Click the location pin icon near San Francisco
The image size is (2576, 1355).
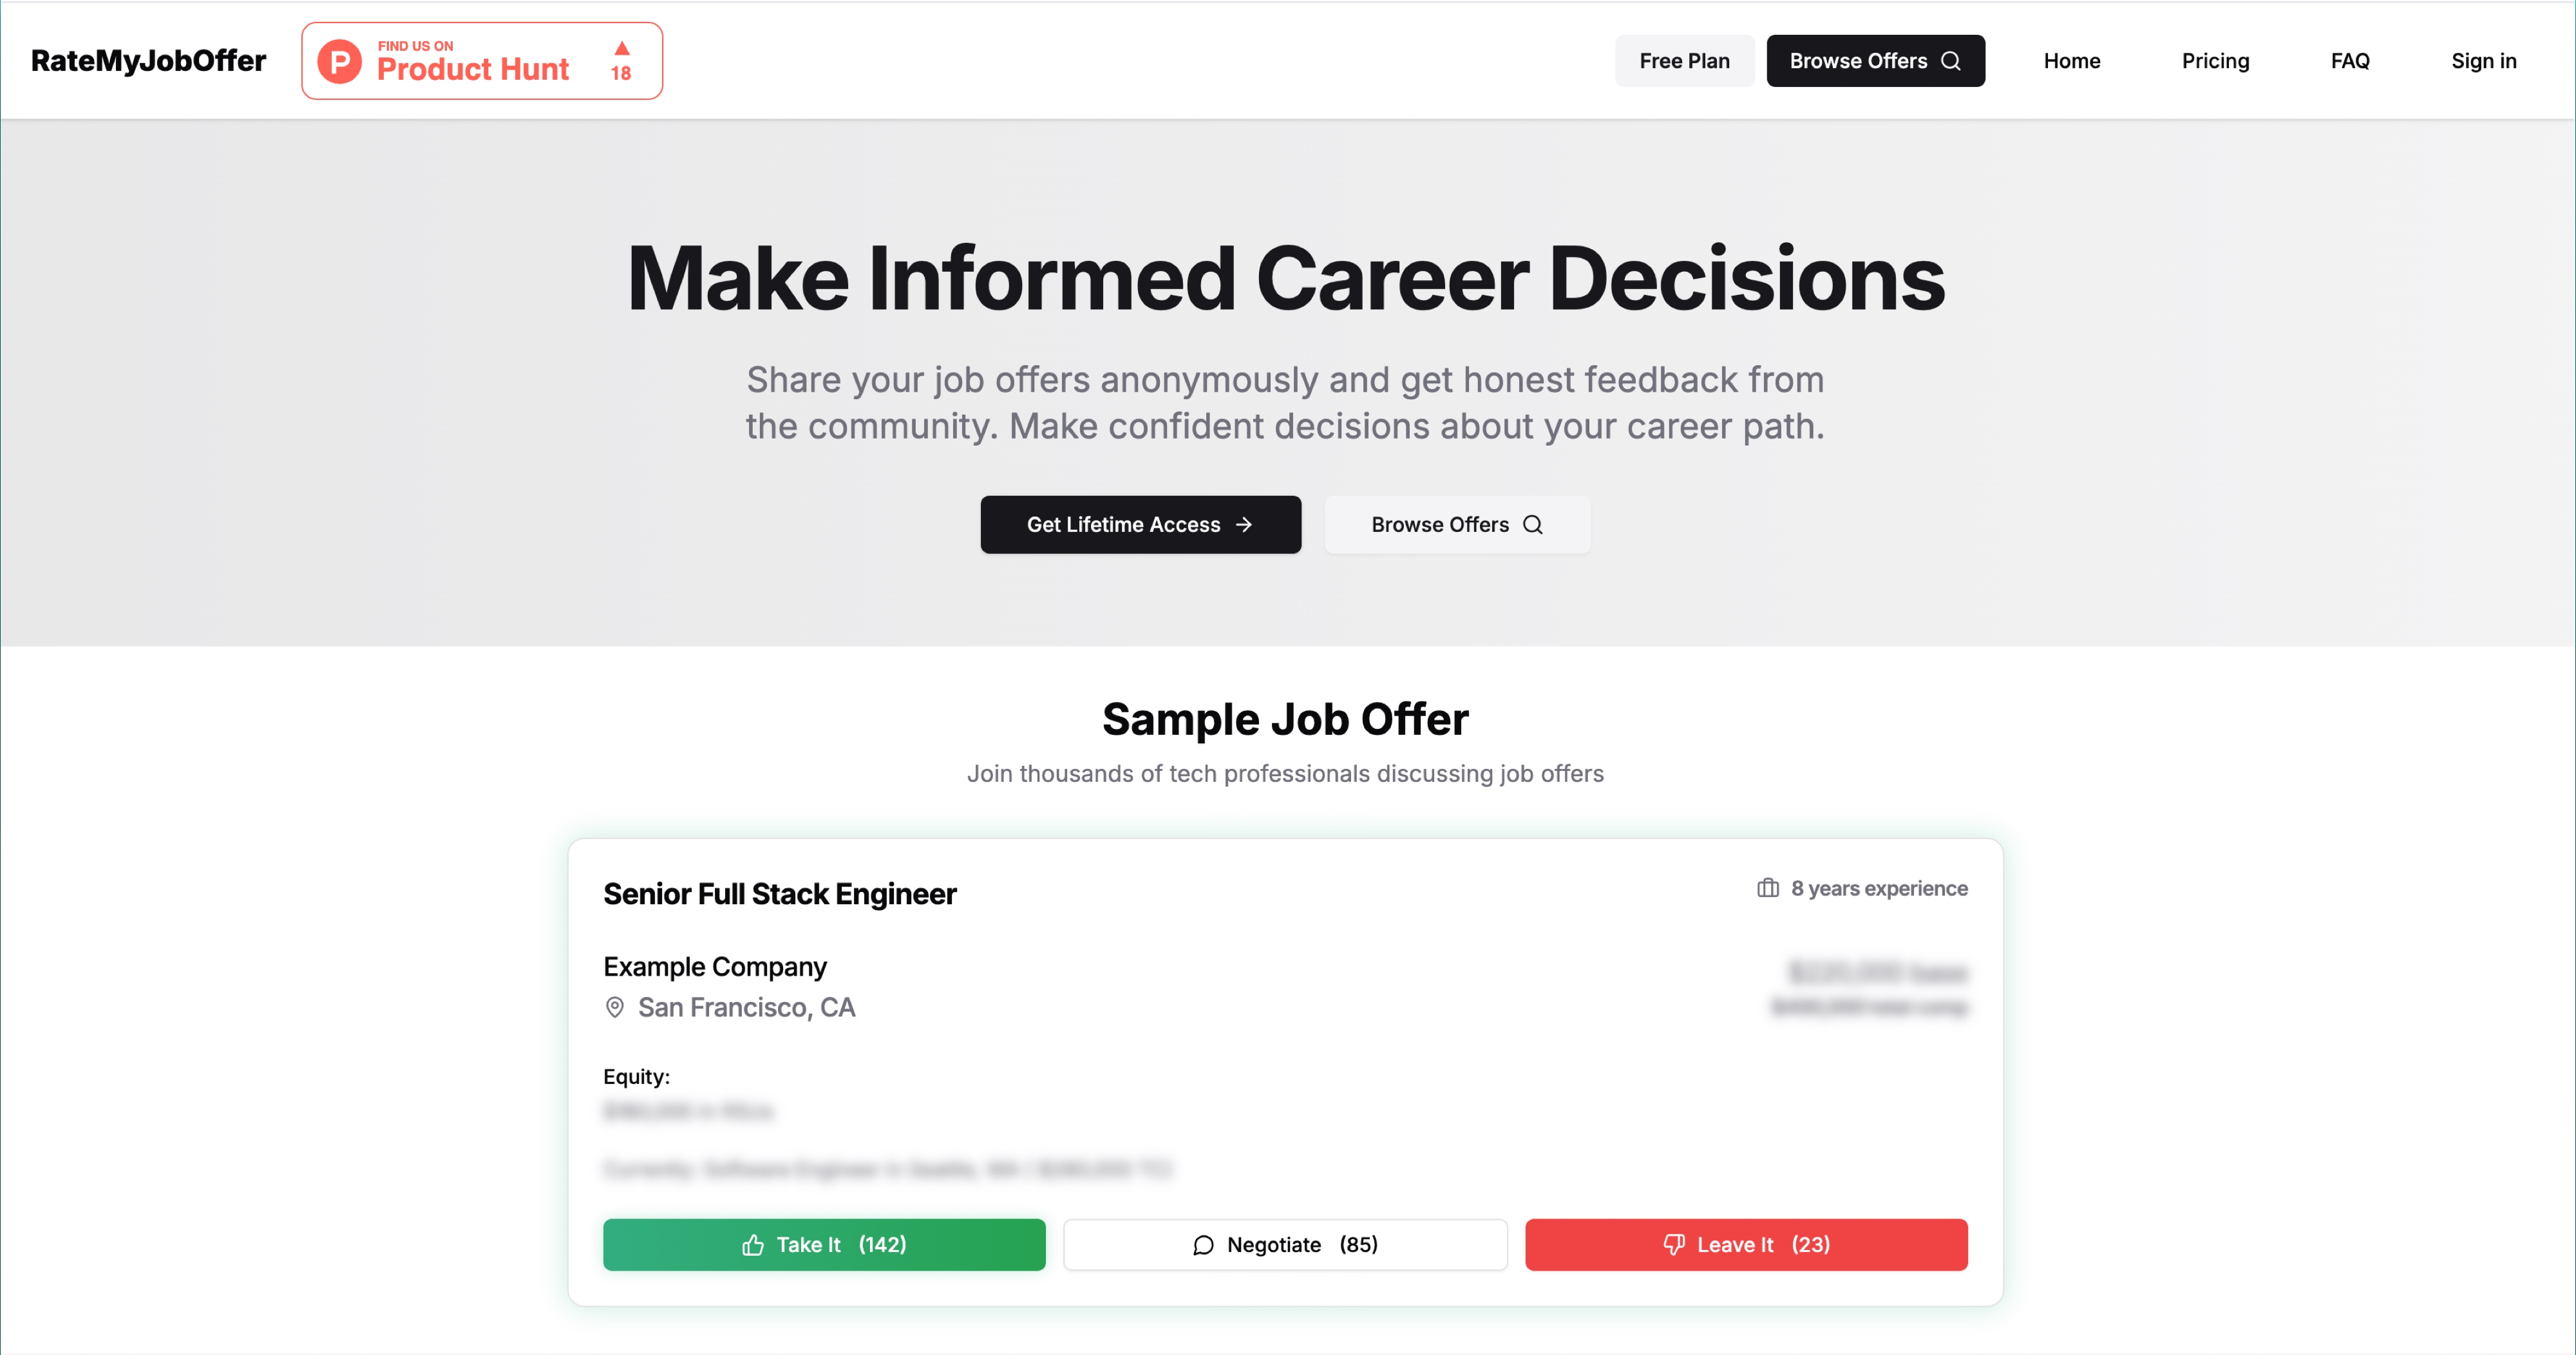coord(615,1007)
